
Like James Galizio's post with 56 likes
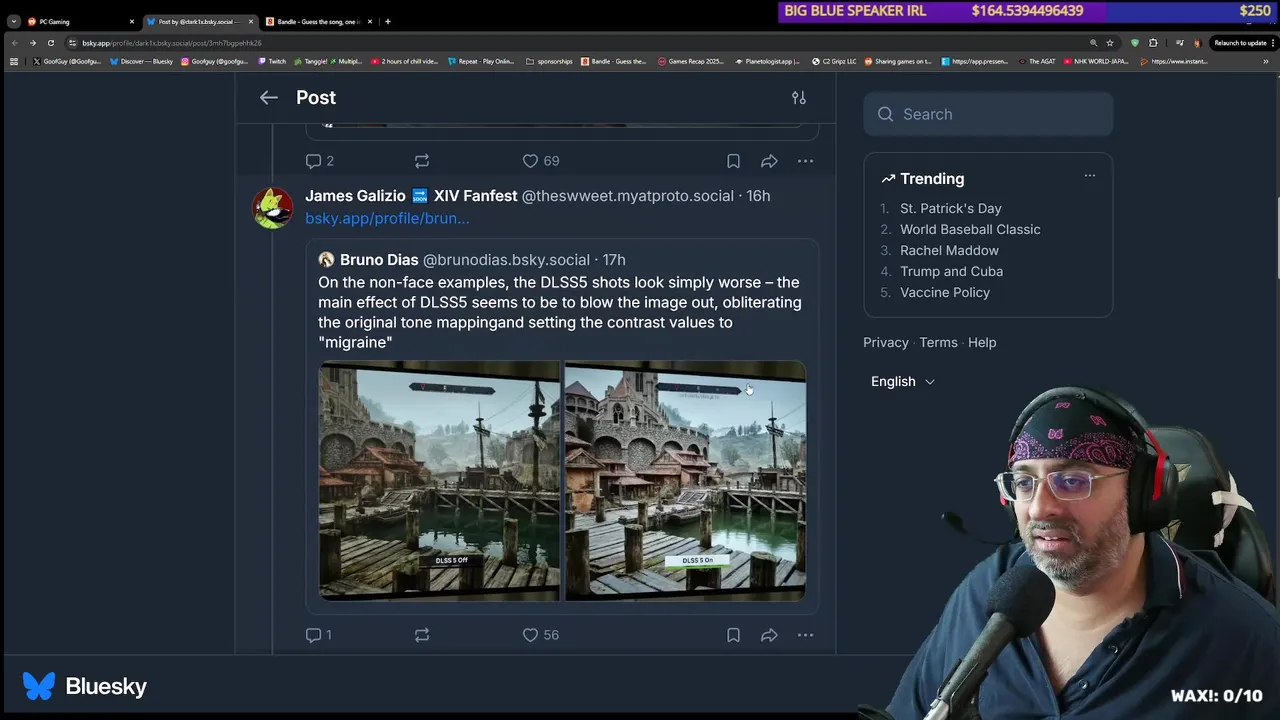(x=541, y=634)
